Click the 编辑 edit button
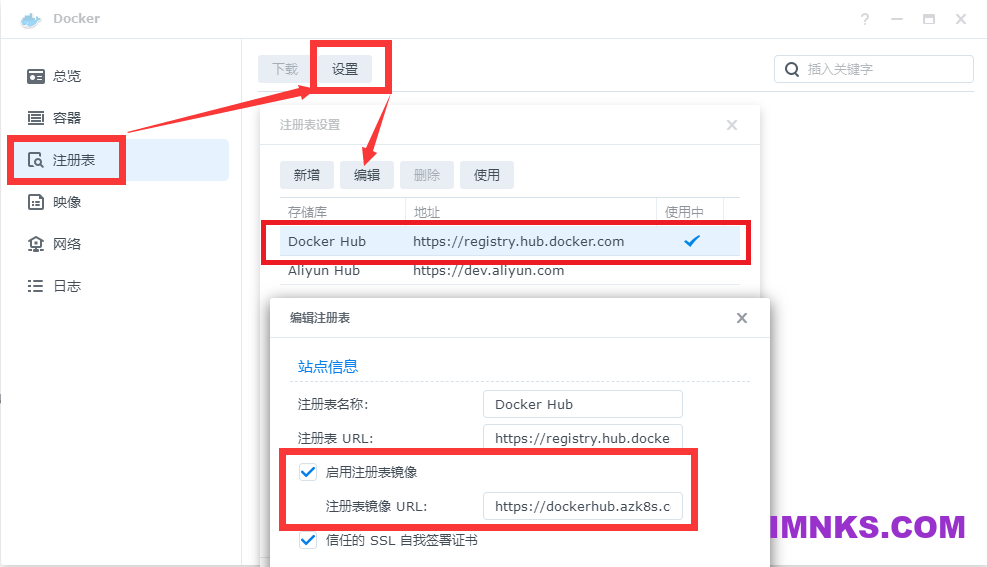The image size is (987, 567). [x=367, y=175]
